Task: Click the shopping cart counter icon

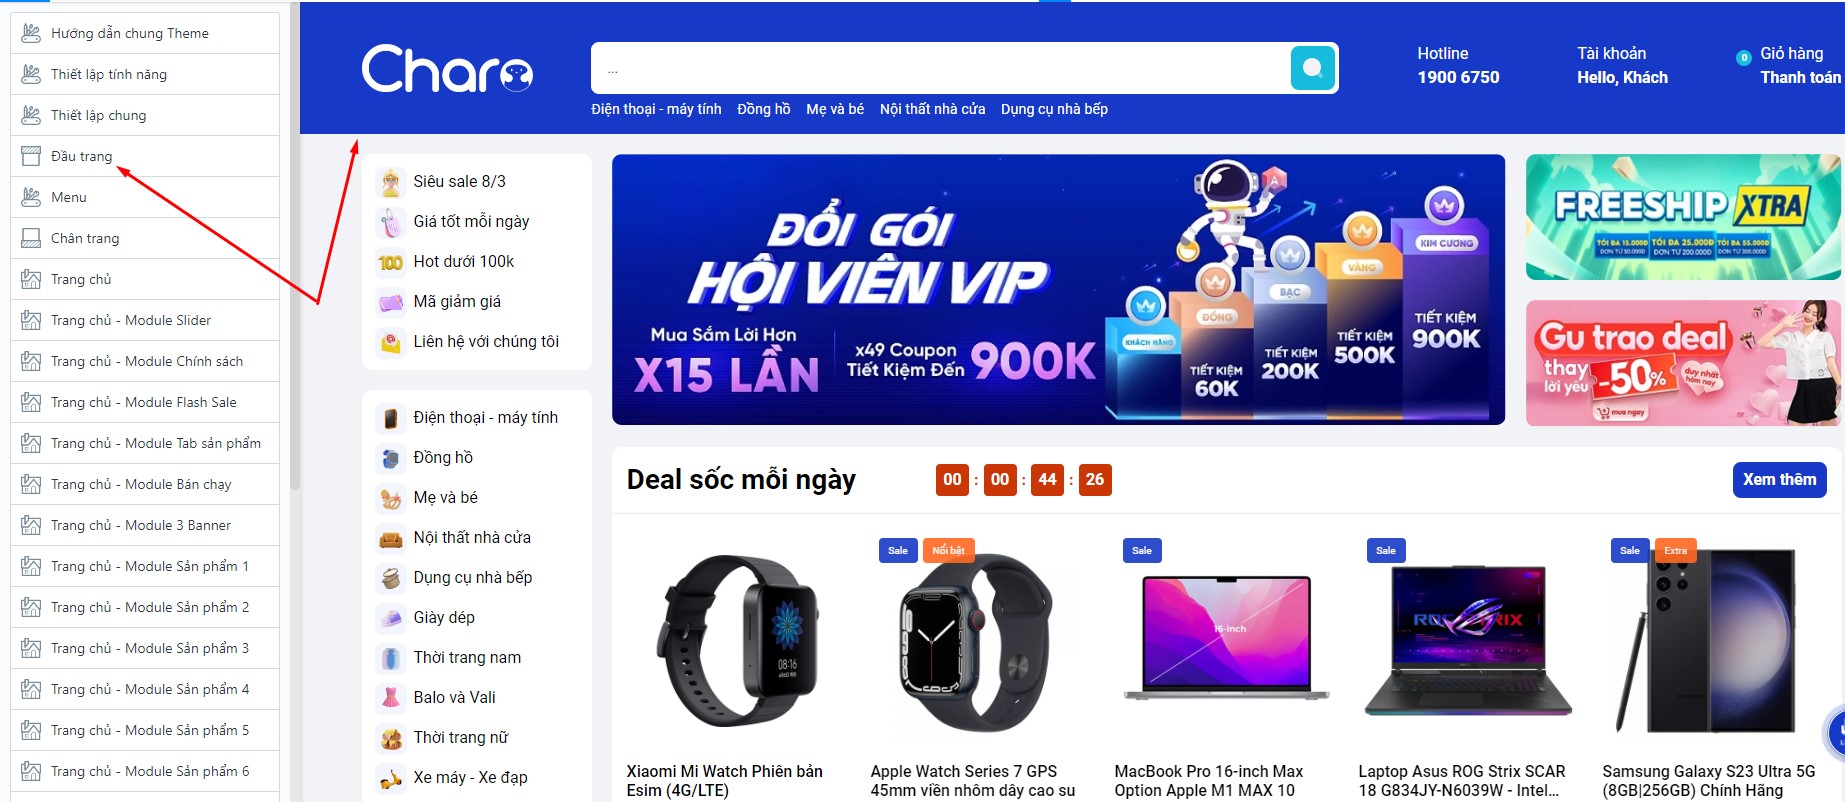Action: click(x=1743, y=58)
